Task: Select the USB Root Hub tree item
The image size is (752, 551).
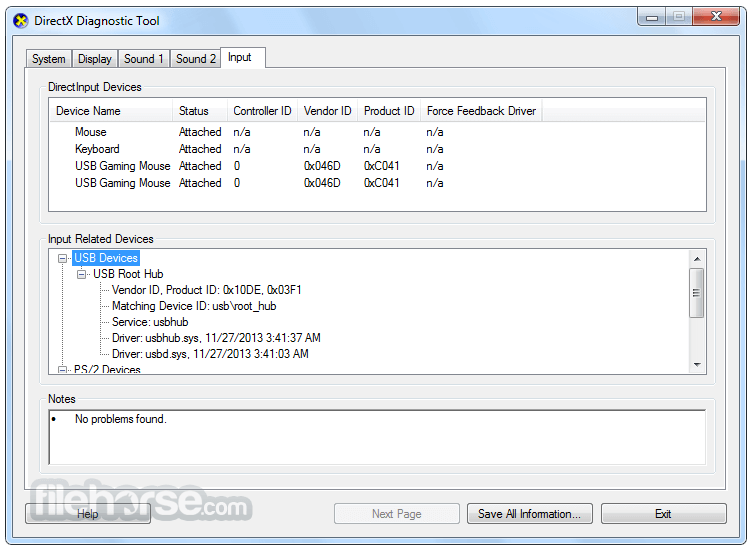Action: coord(128,274)
